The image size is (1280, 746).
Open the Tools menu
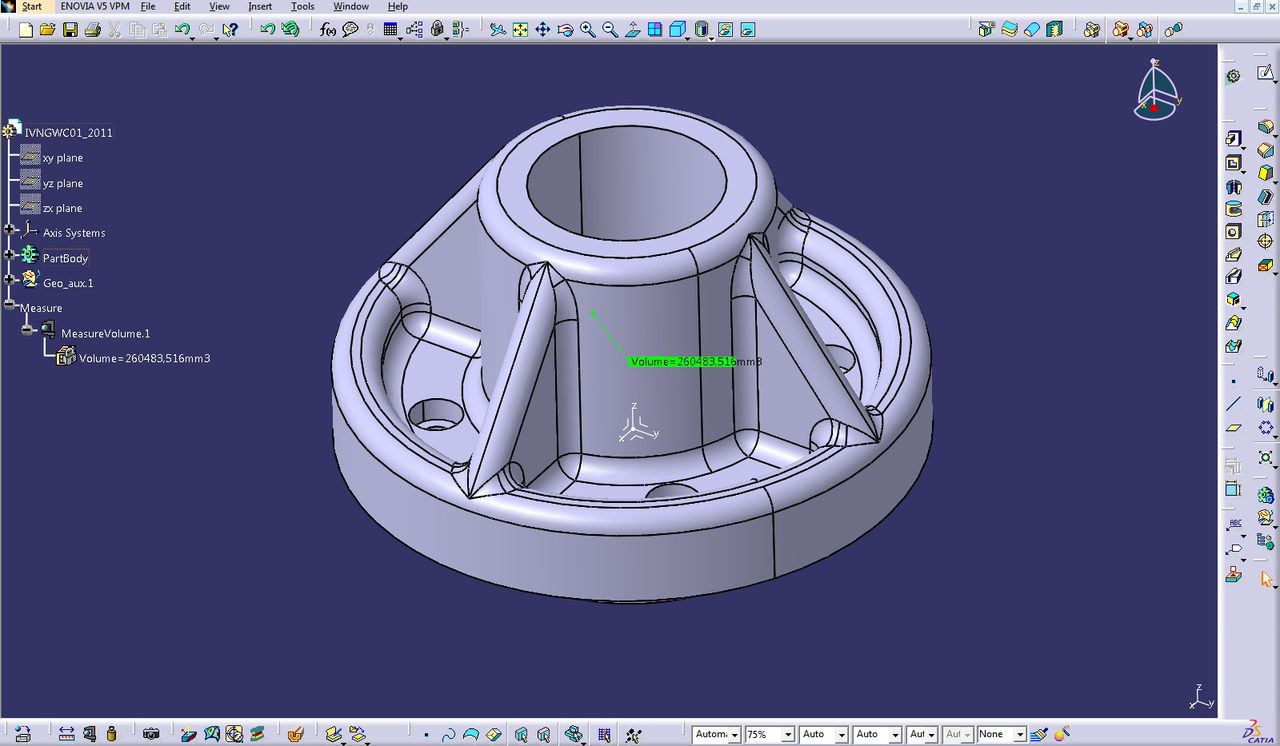point(302,6)
